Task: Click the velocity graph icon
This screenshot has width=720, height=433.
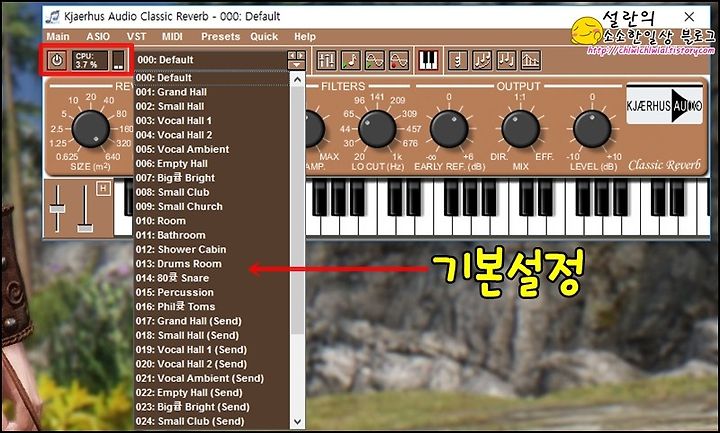Action: click(x=530, y=60)
